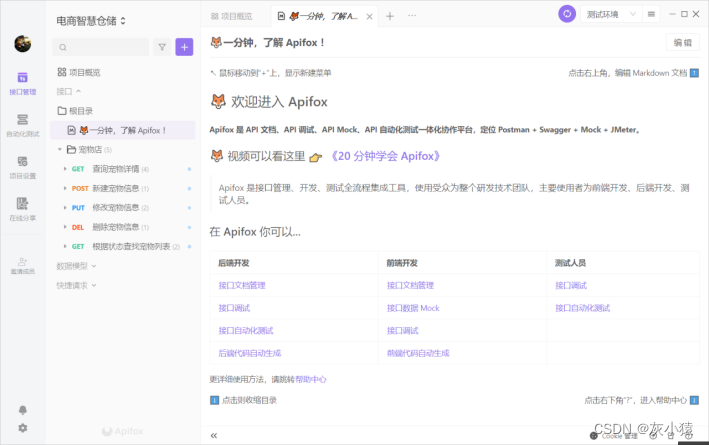
Task: Add a new tab with plus
Action: pos(390,16)
